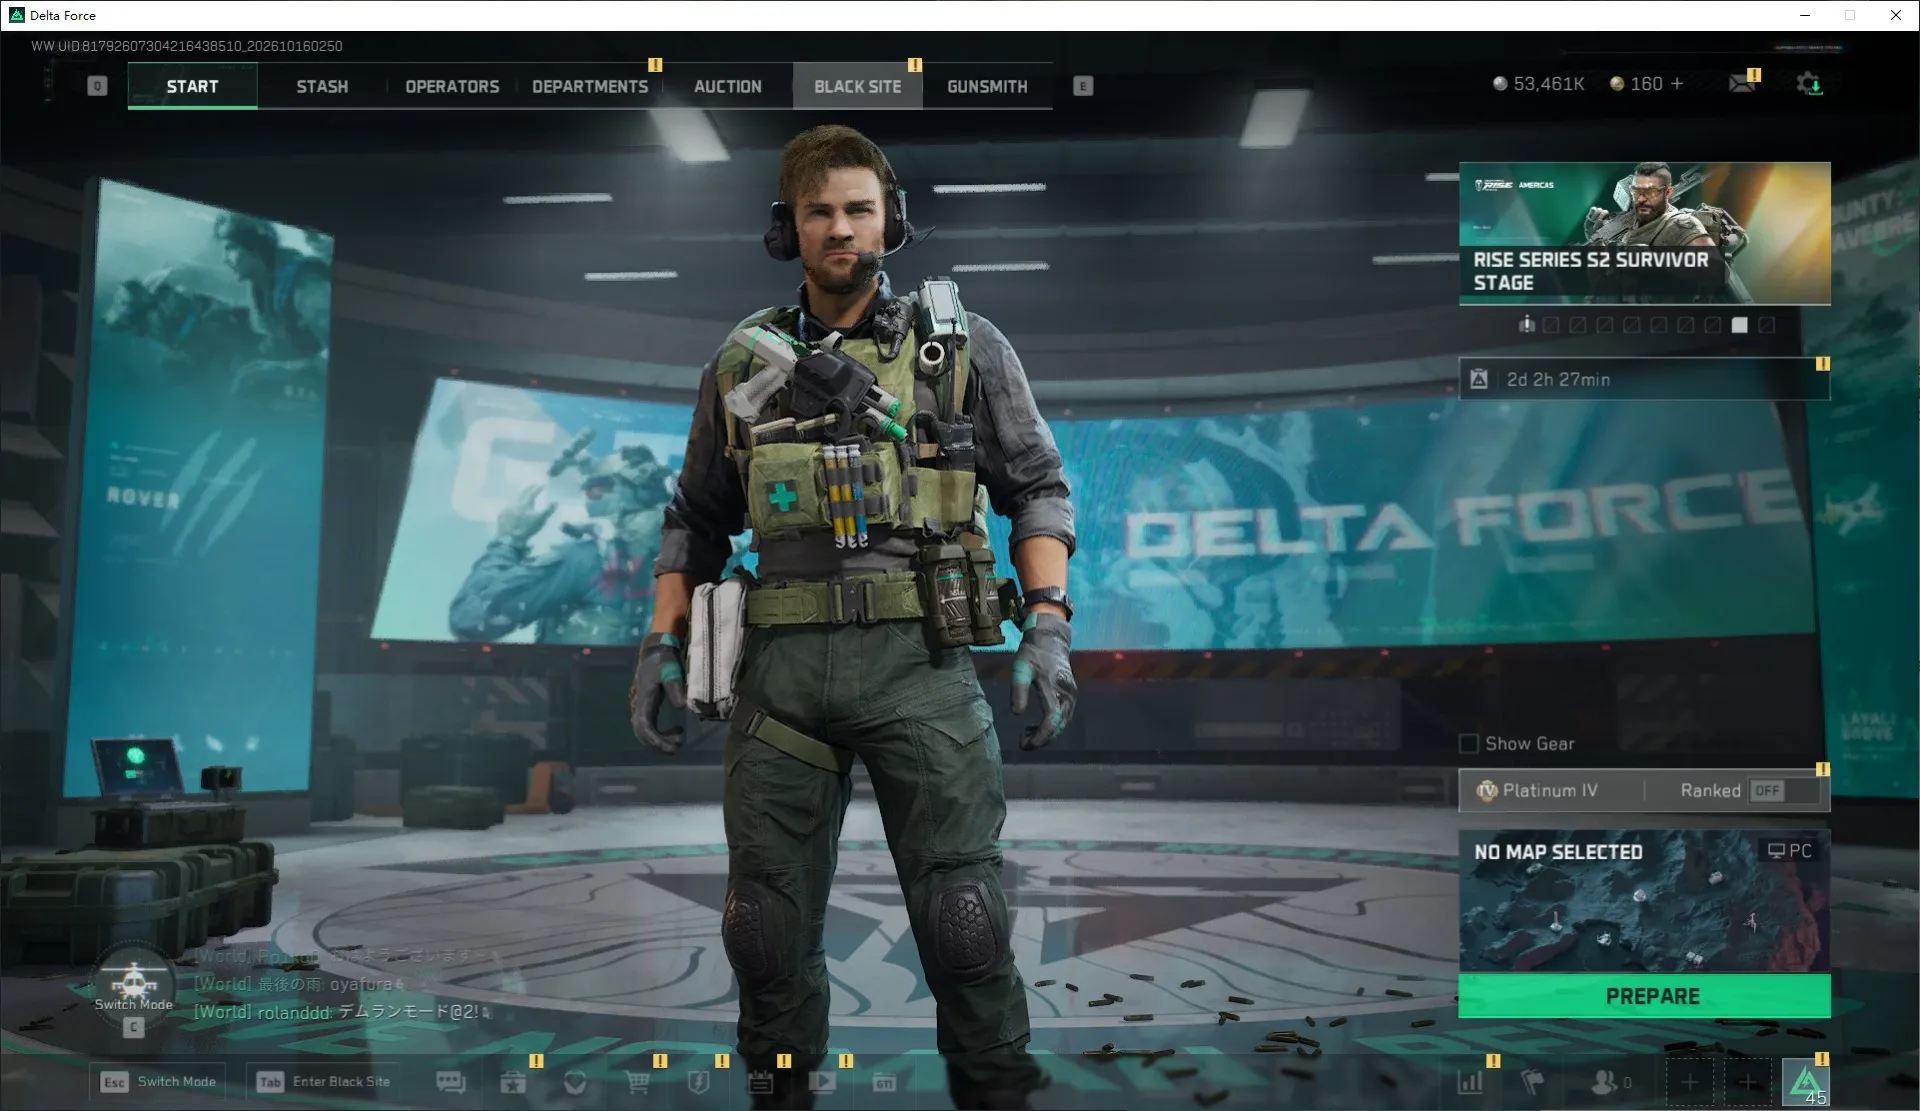
Task: Click the E next-tab key hint
Action: coord(1083,86)
